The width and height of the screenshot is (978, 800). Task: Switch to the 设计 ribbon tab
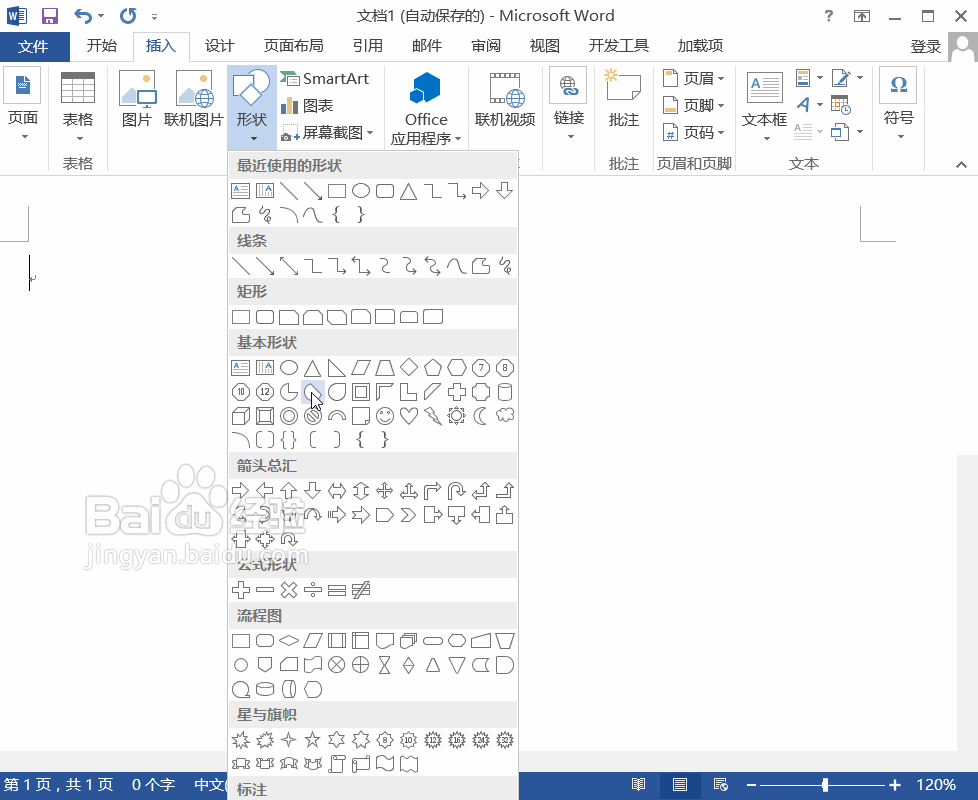tap(219, 45)
